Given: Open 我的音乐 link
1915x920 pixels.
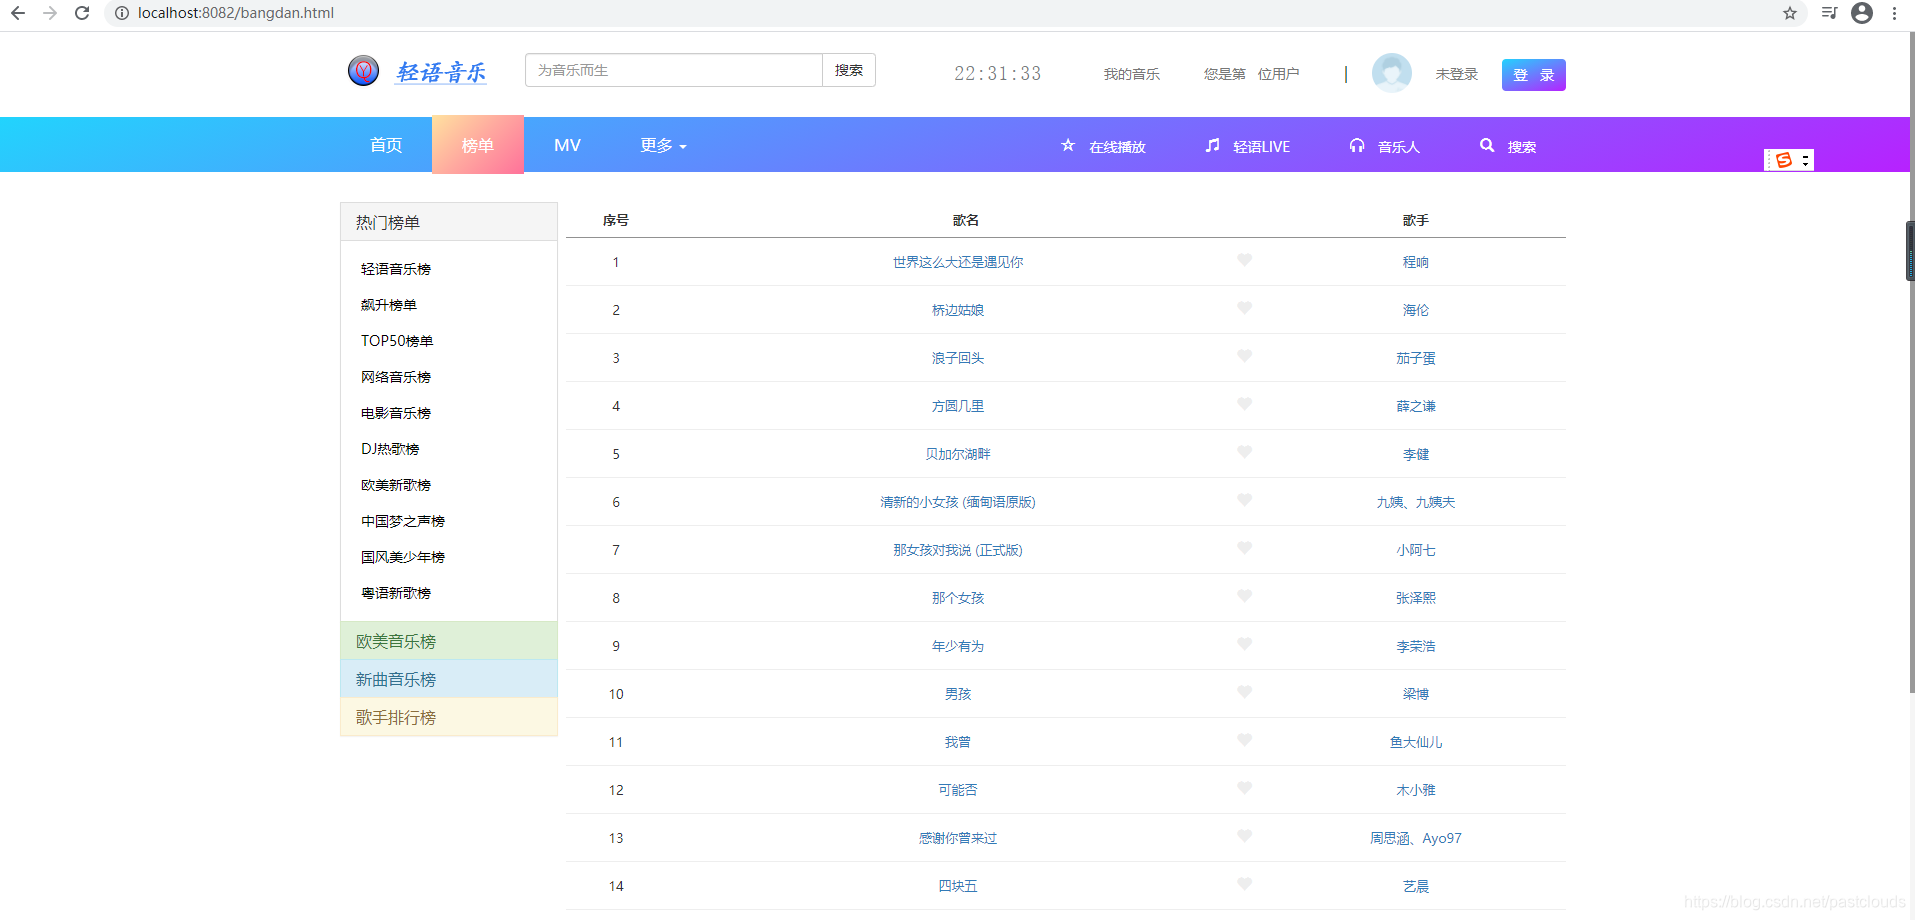Looking at the screenshot, I should pyautogui.click(x=1131, y=74).
